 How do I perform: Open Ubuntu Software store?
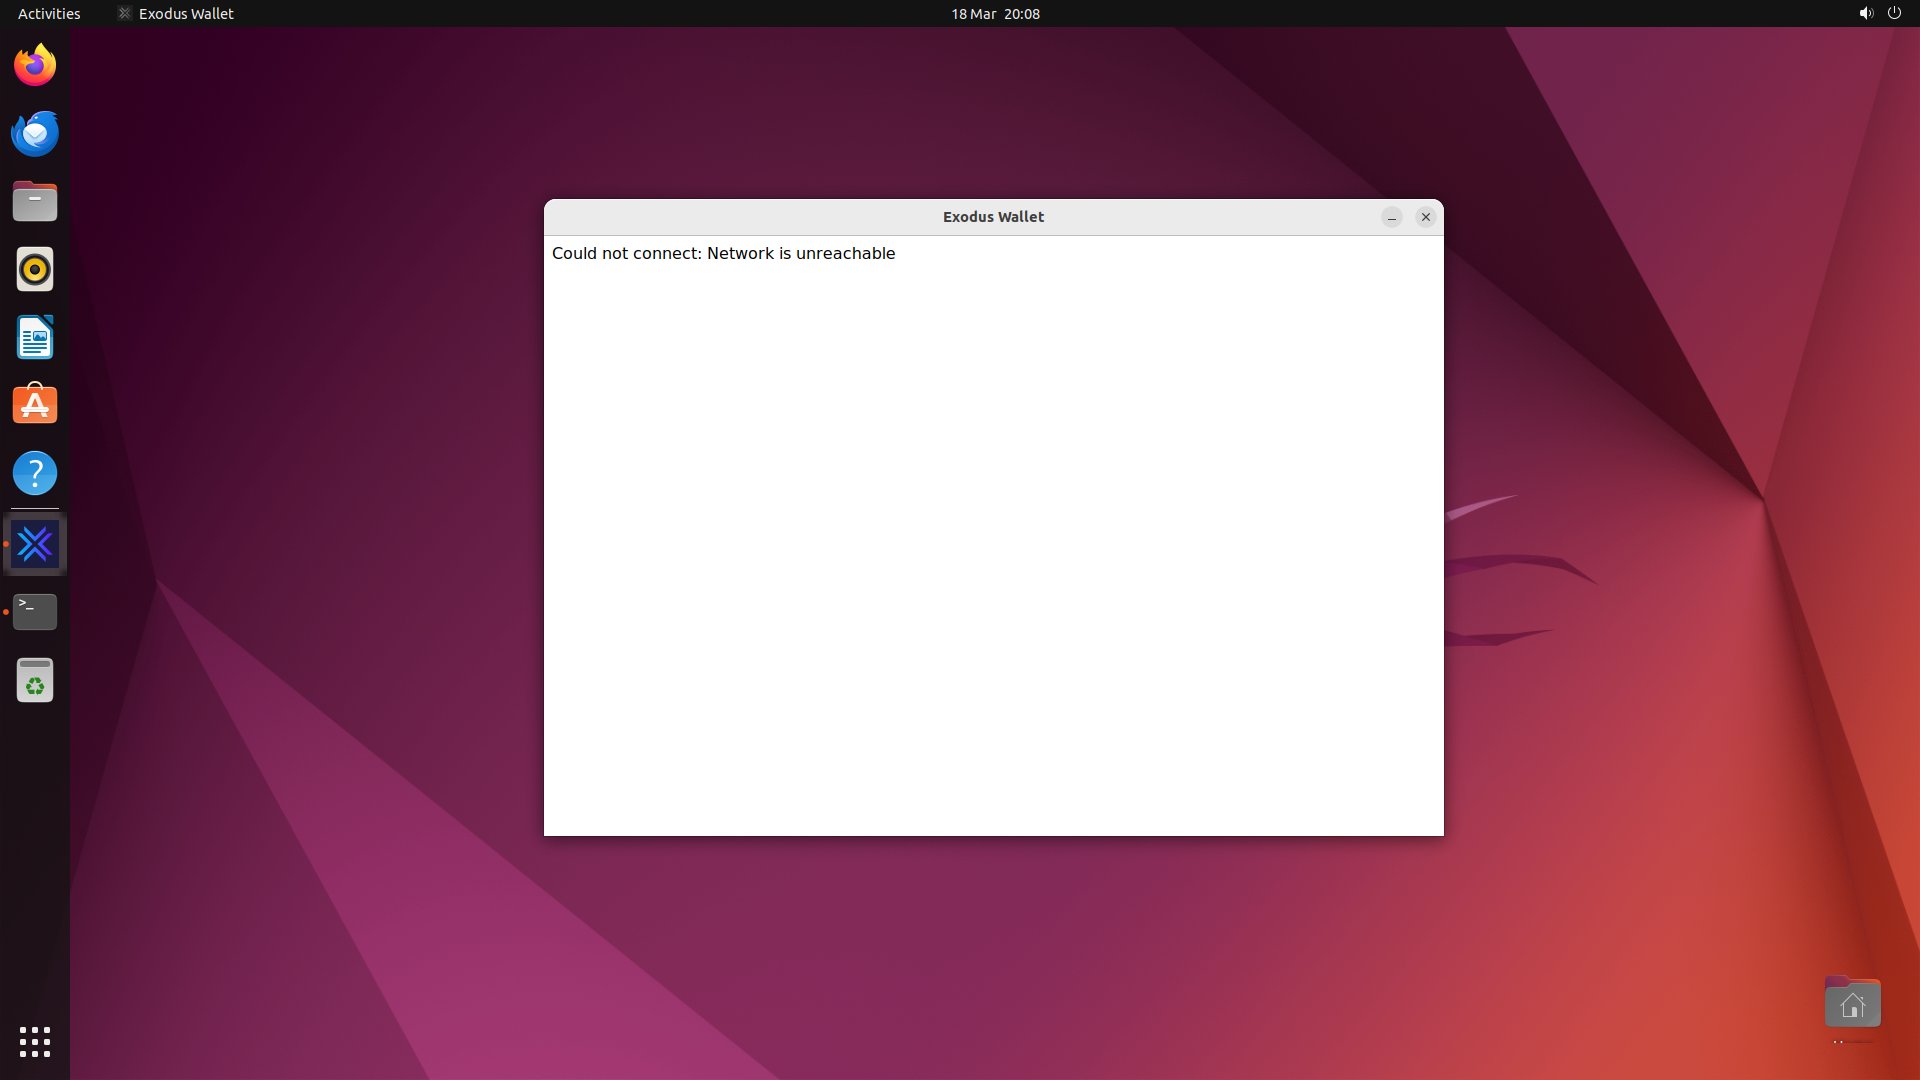pyautogui.click(x=35, y=406)
